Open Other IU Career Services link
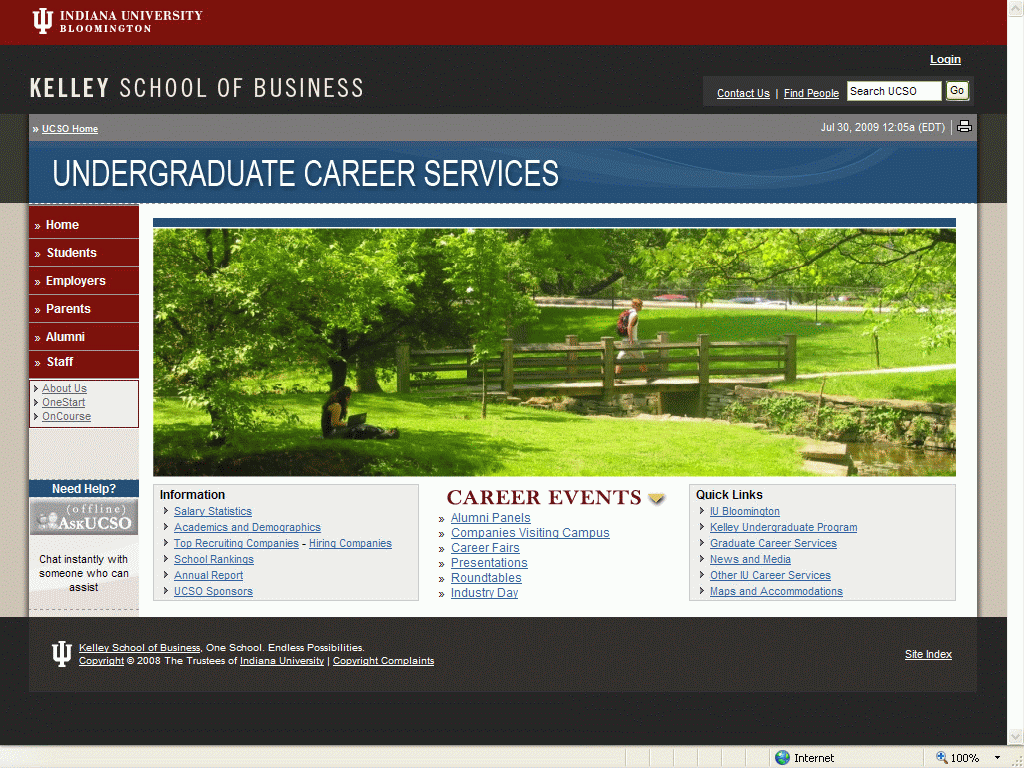Viewport: 1024px width, 768px height. 770,575
